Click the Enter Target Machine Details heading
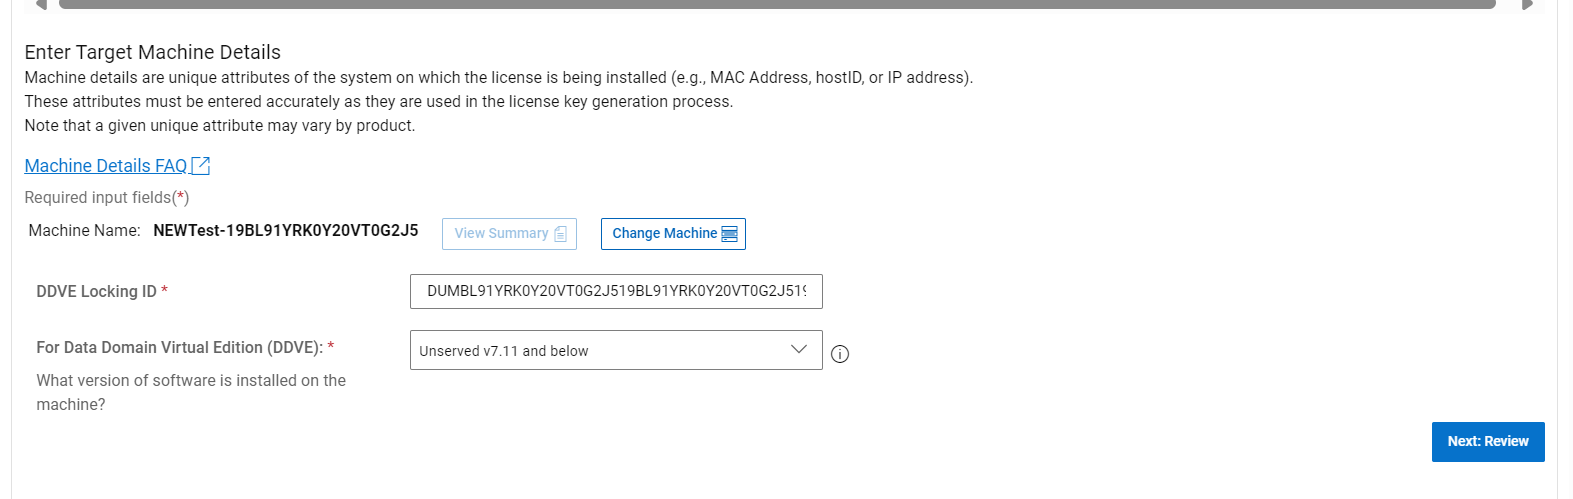 point(153,52)
